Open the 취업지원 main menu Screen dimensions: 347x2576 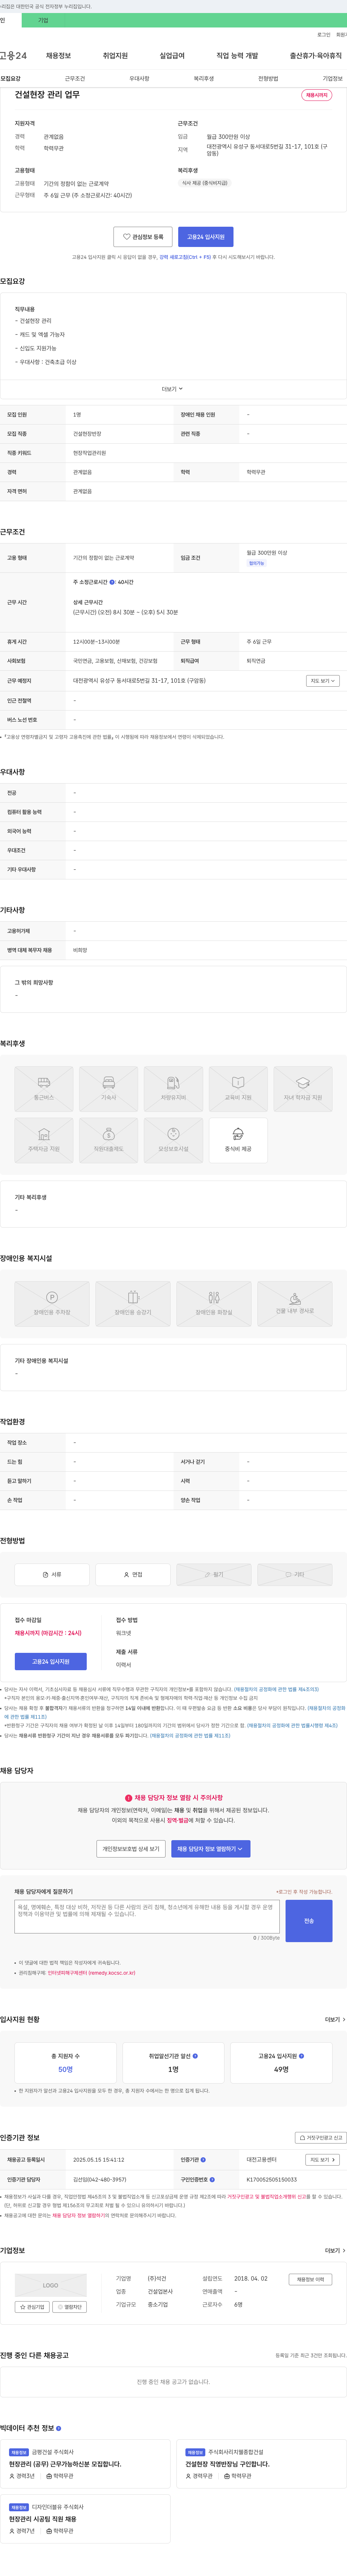tap(115, 56)
